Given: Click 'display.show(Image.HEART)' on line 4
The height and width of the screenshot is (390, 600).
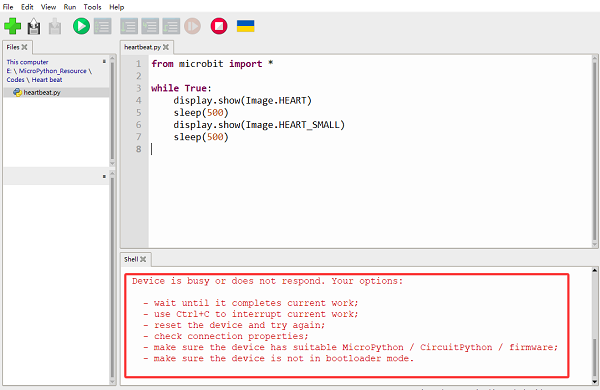Looking at the screenshot, I should pos(243,100).
